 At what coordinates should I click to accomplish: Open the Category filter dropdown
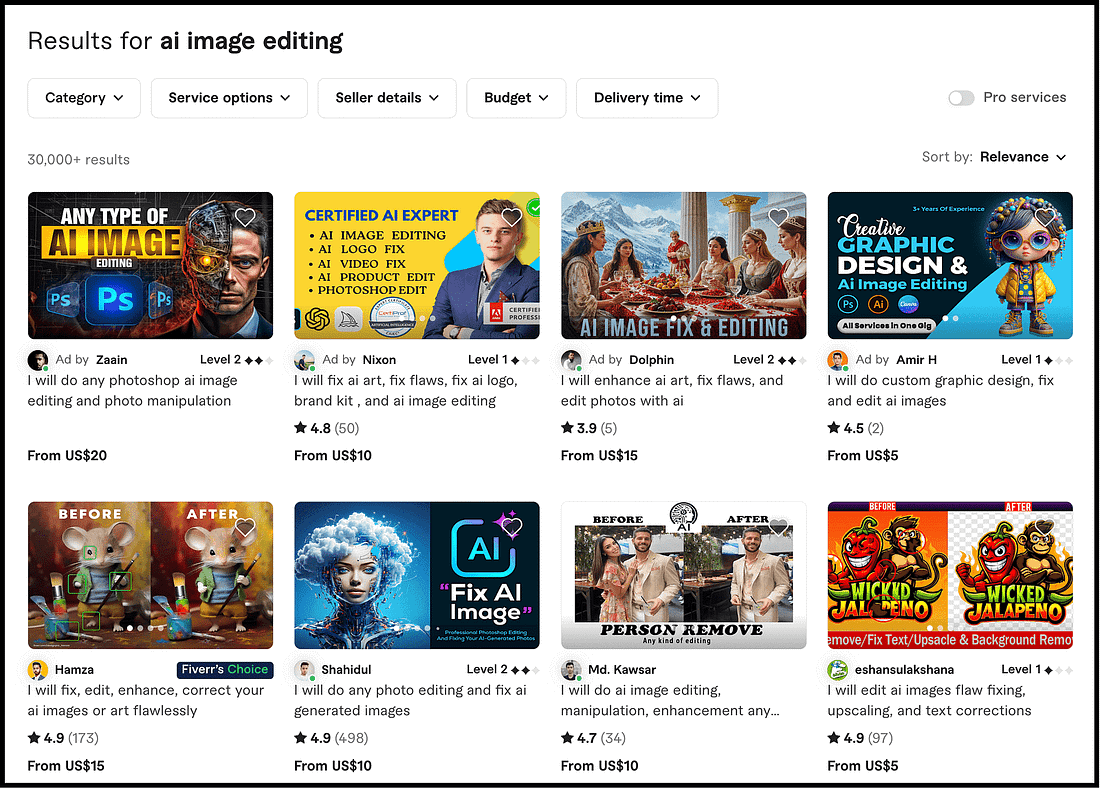coord(84,98)
